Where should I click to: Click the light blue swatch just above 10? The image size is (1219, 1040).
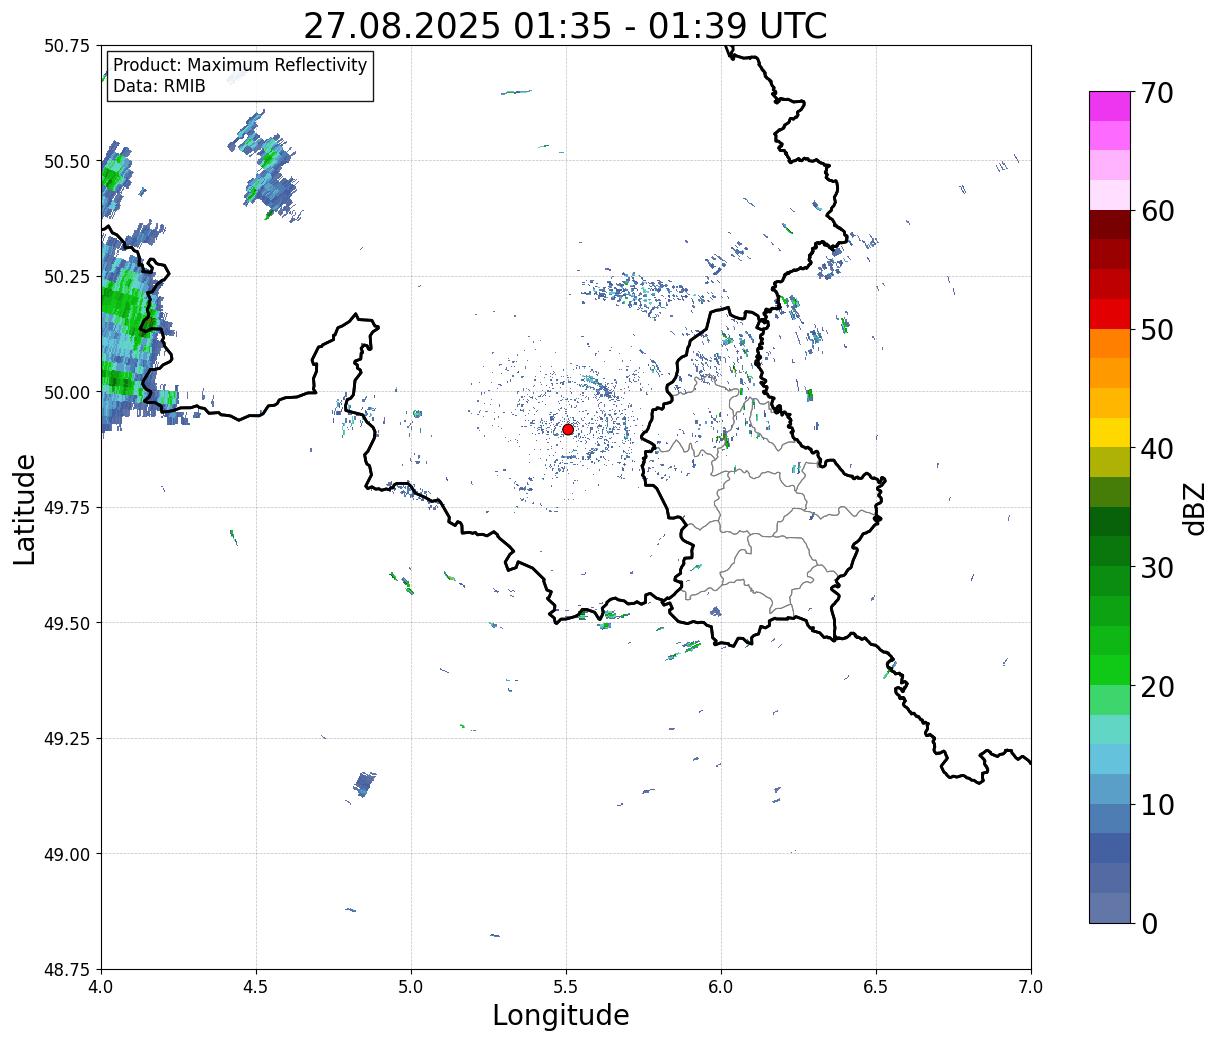(x=1110, y=789)
